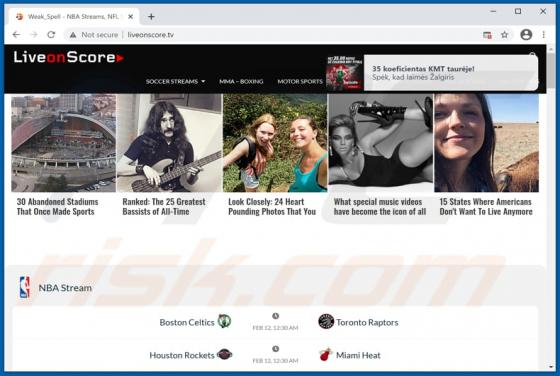Click the Not secure warning icon
This screenshot has width=560, height=376.
(x=73, y=35)
